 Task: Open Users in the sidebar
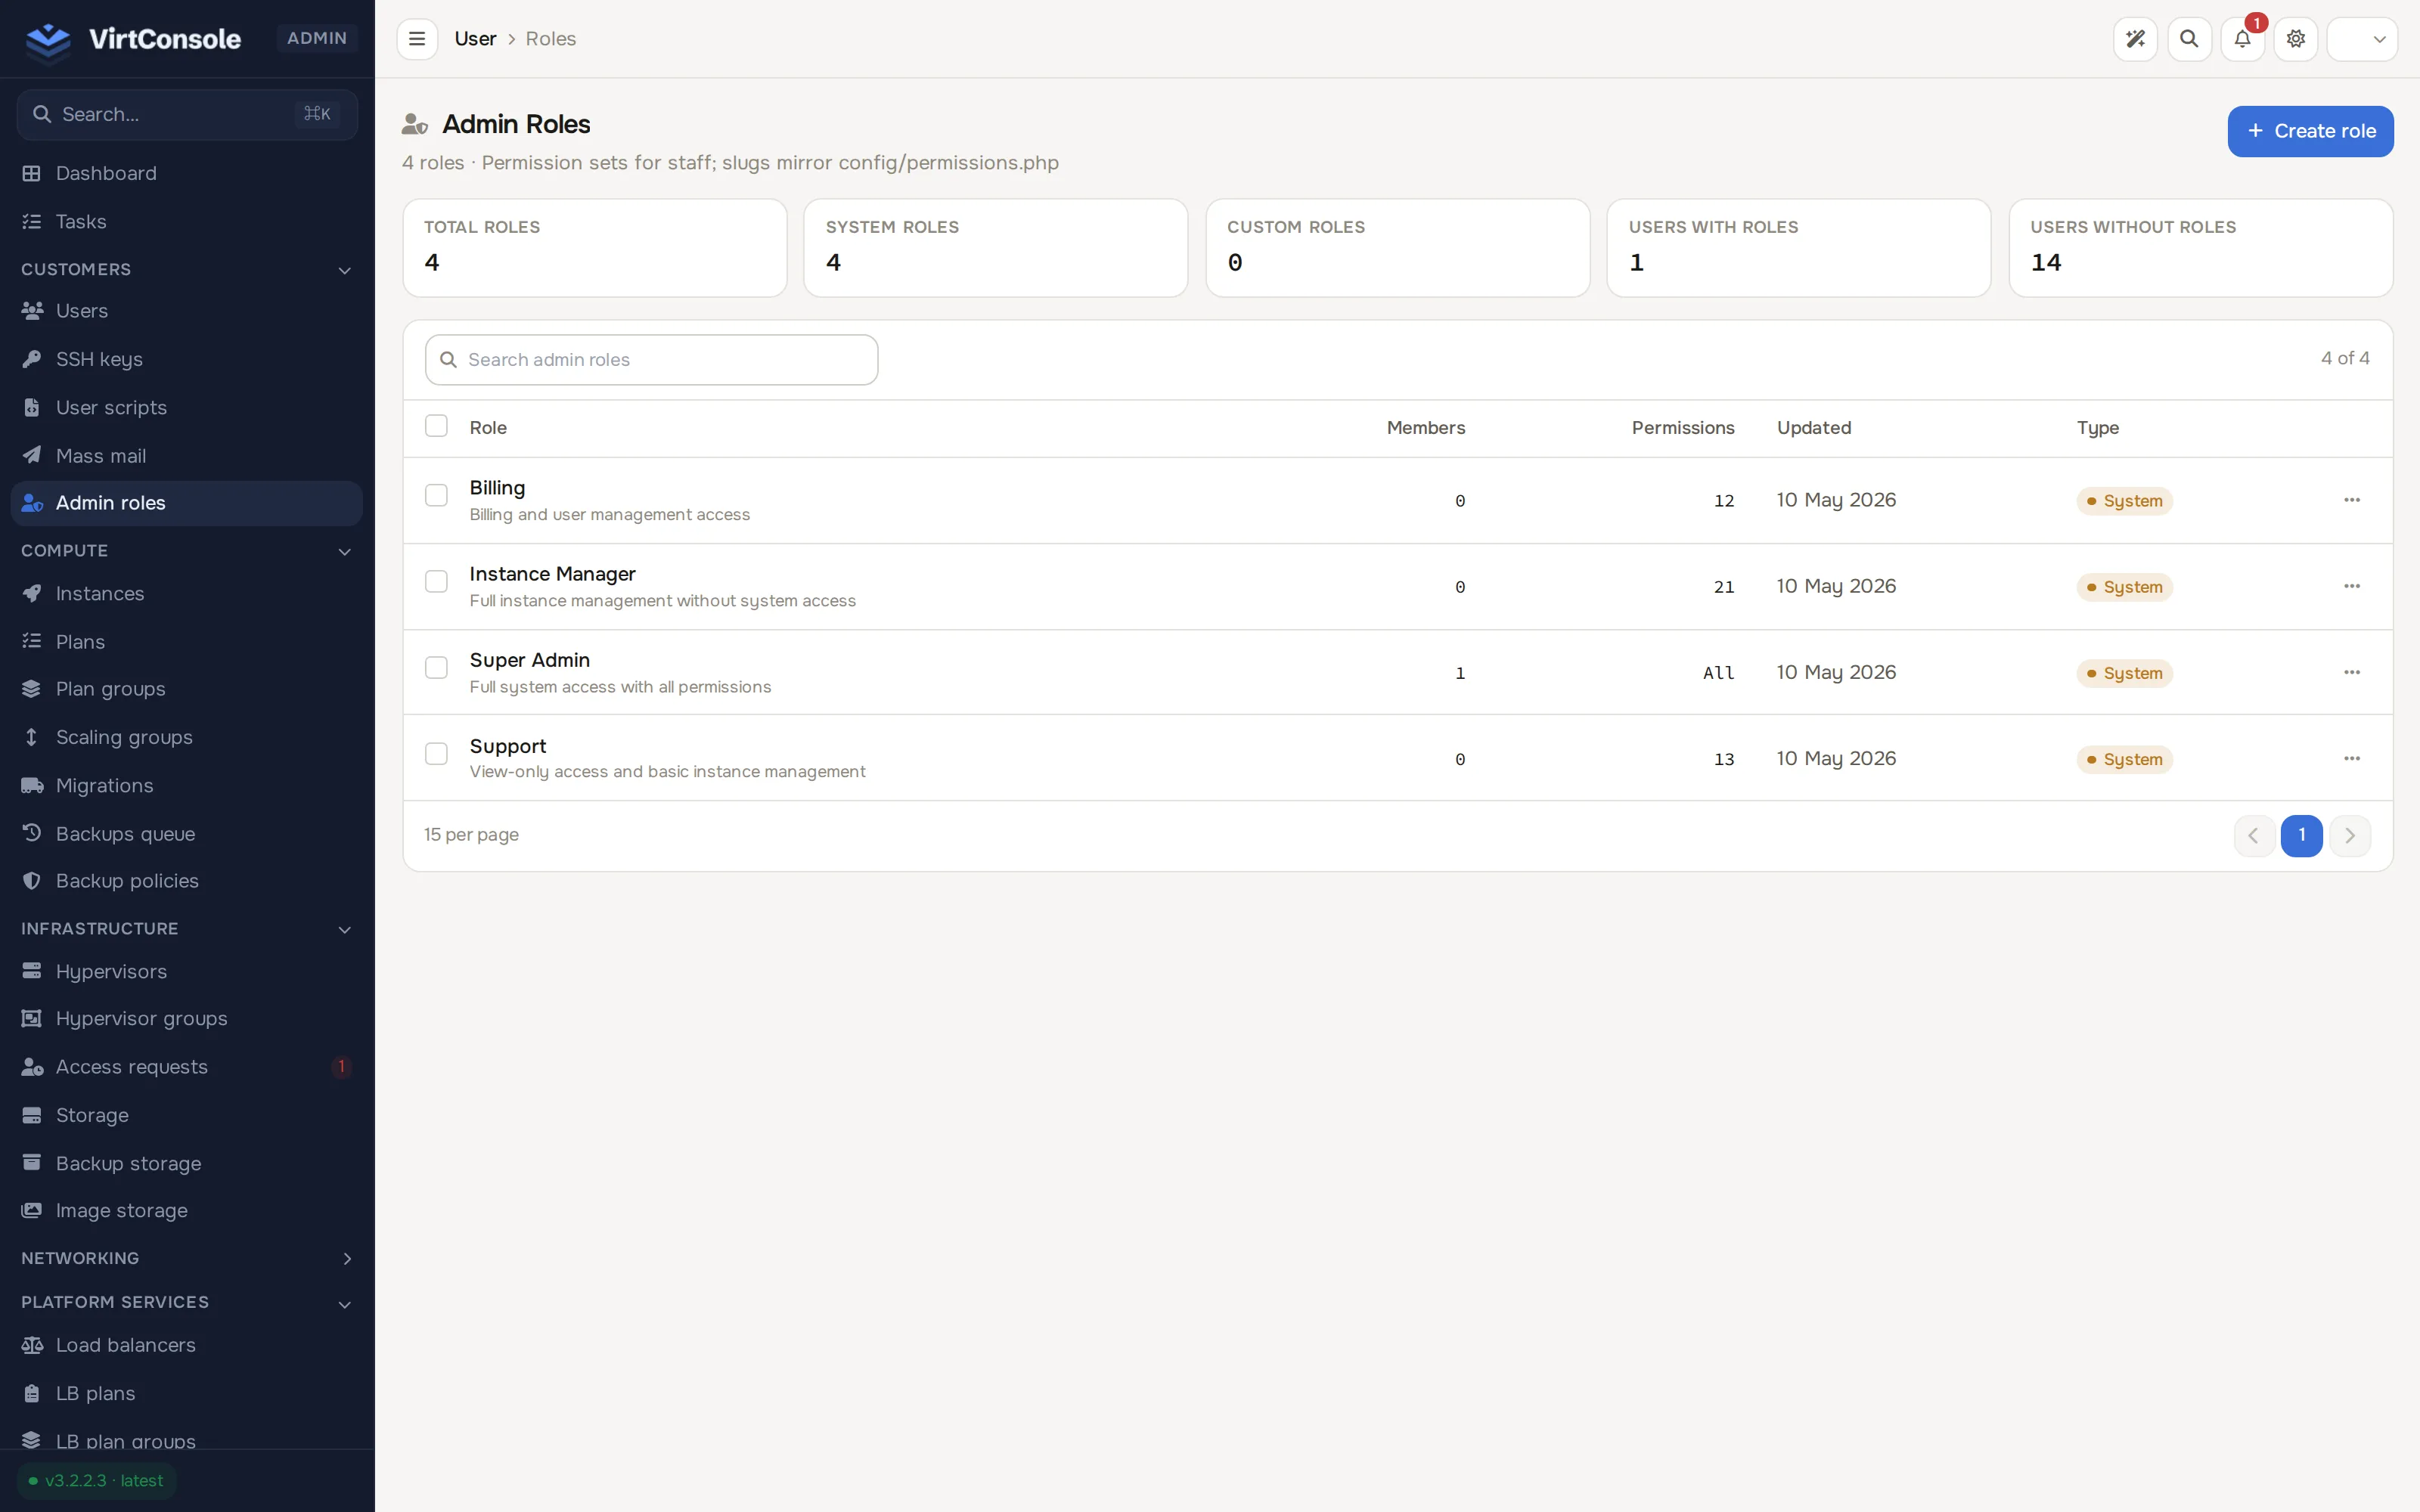pyautogui.click(x=187, y=311)
